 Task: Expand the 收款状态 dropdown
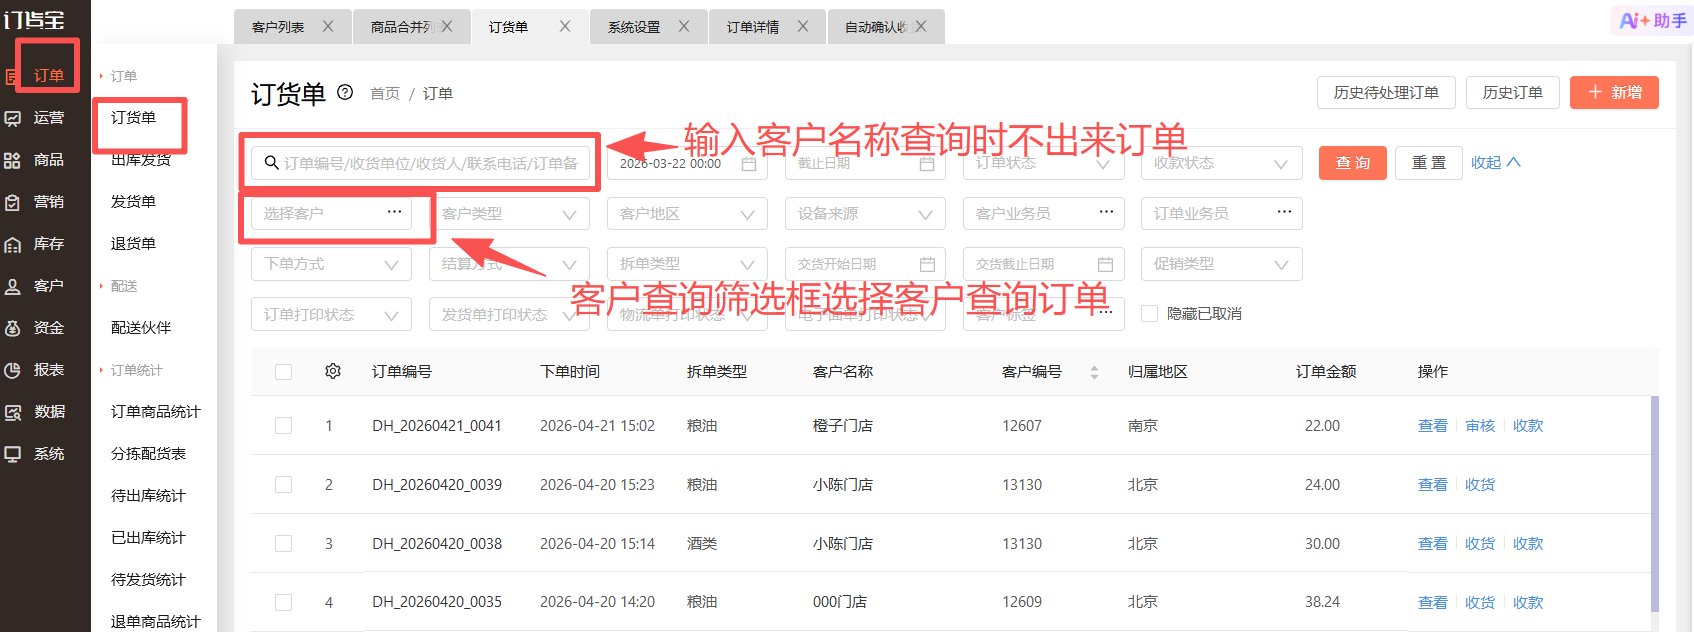tap(1221, 163)
